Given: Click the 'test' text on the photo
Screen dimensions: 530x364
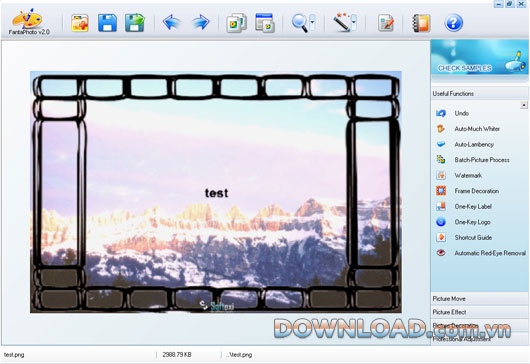Looking at the screenshot, I should [x=216, y=193].
